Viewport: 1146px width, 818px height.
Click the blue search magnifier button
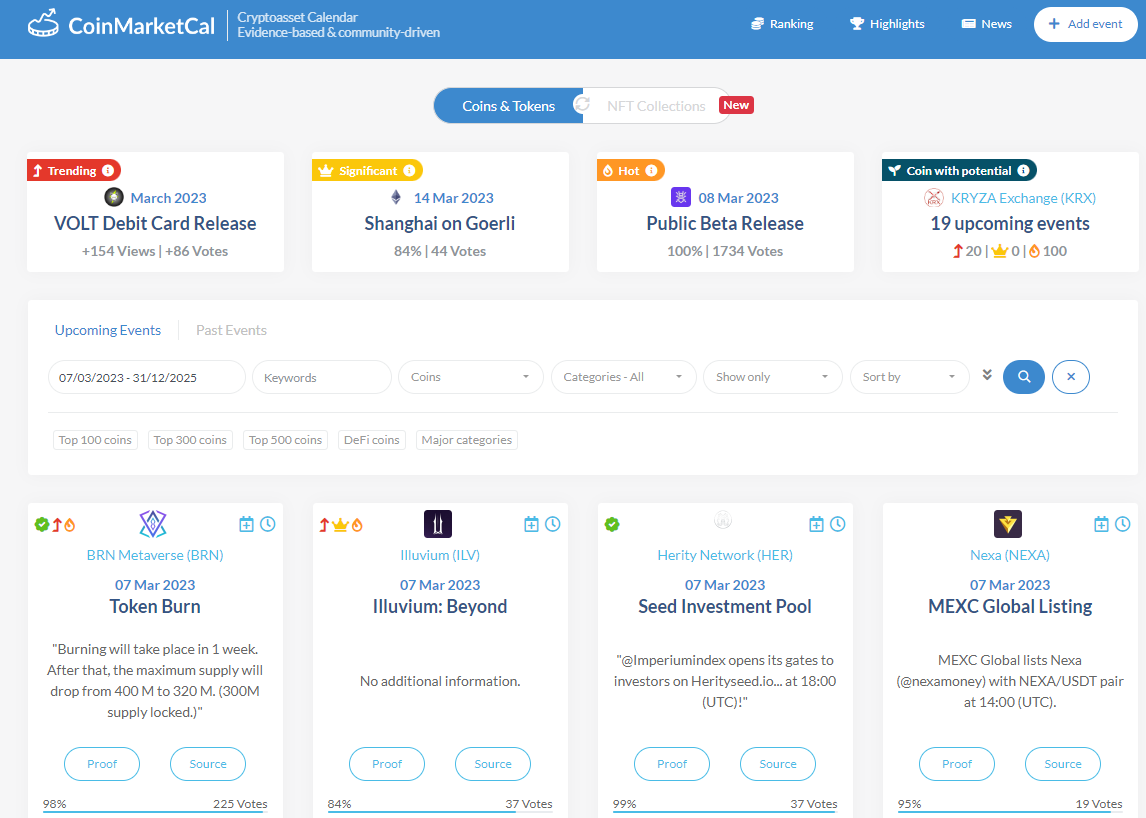1024,377
